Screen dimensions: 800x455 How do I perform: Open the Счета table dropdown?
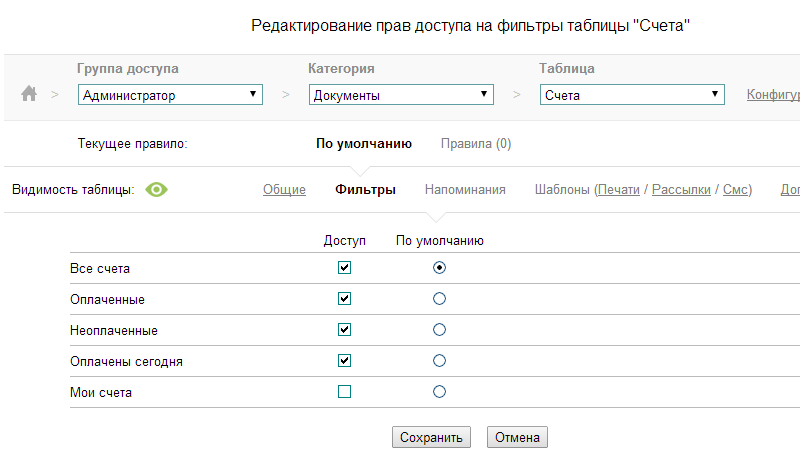point(632,96)
